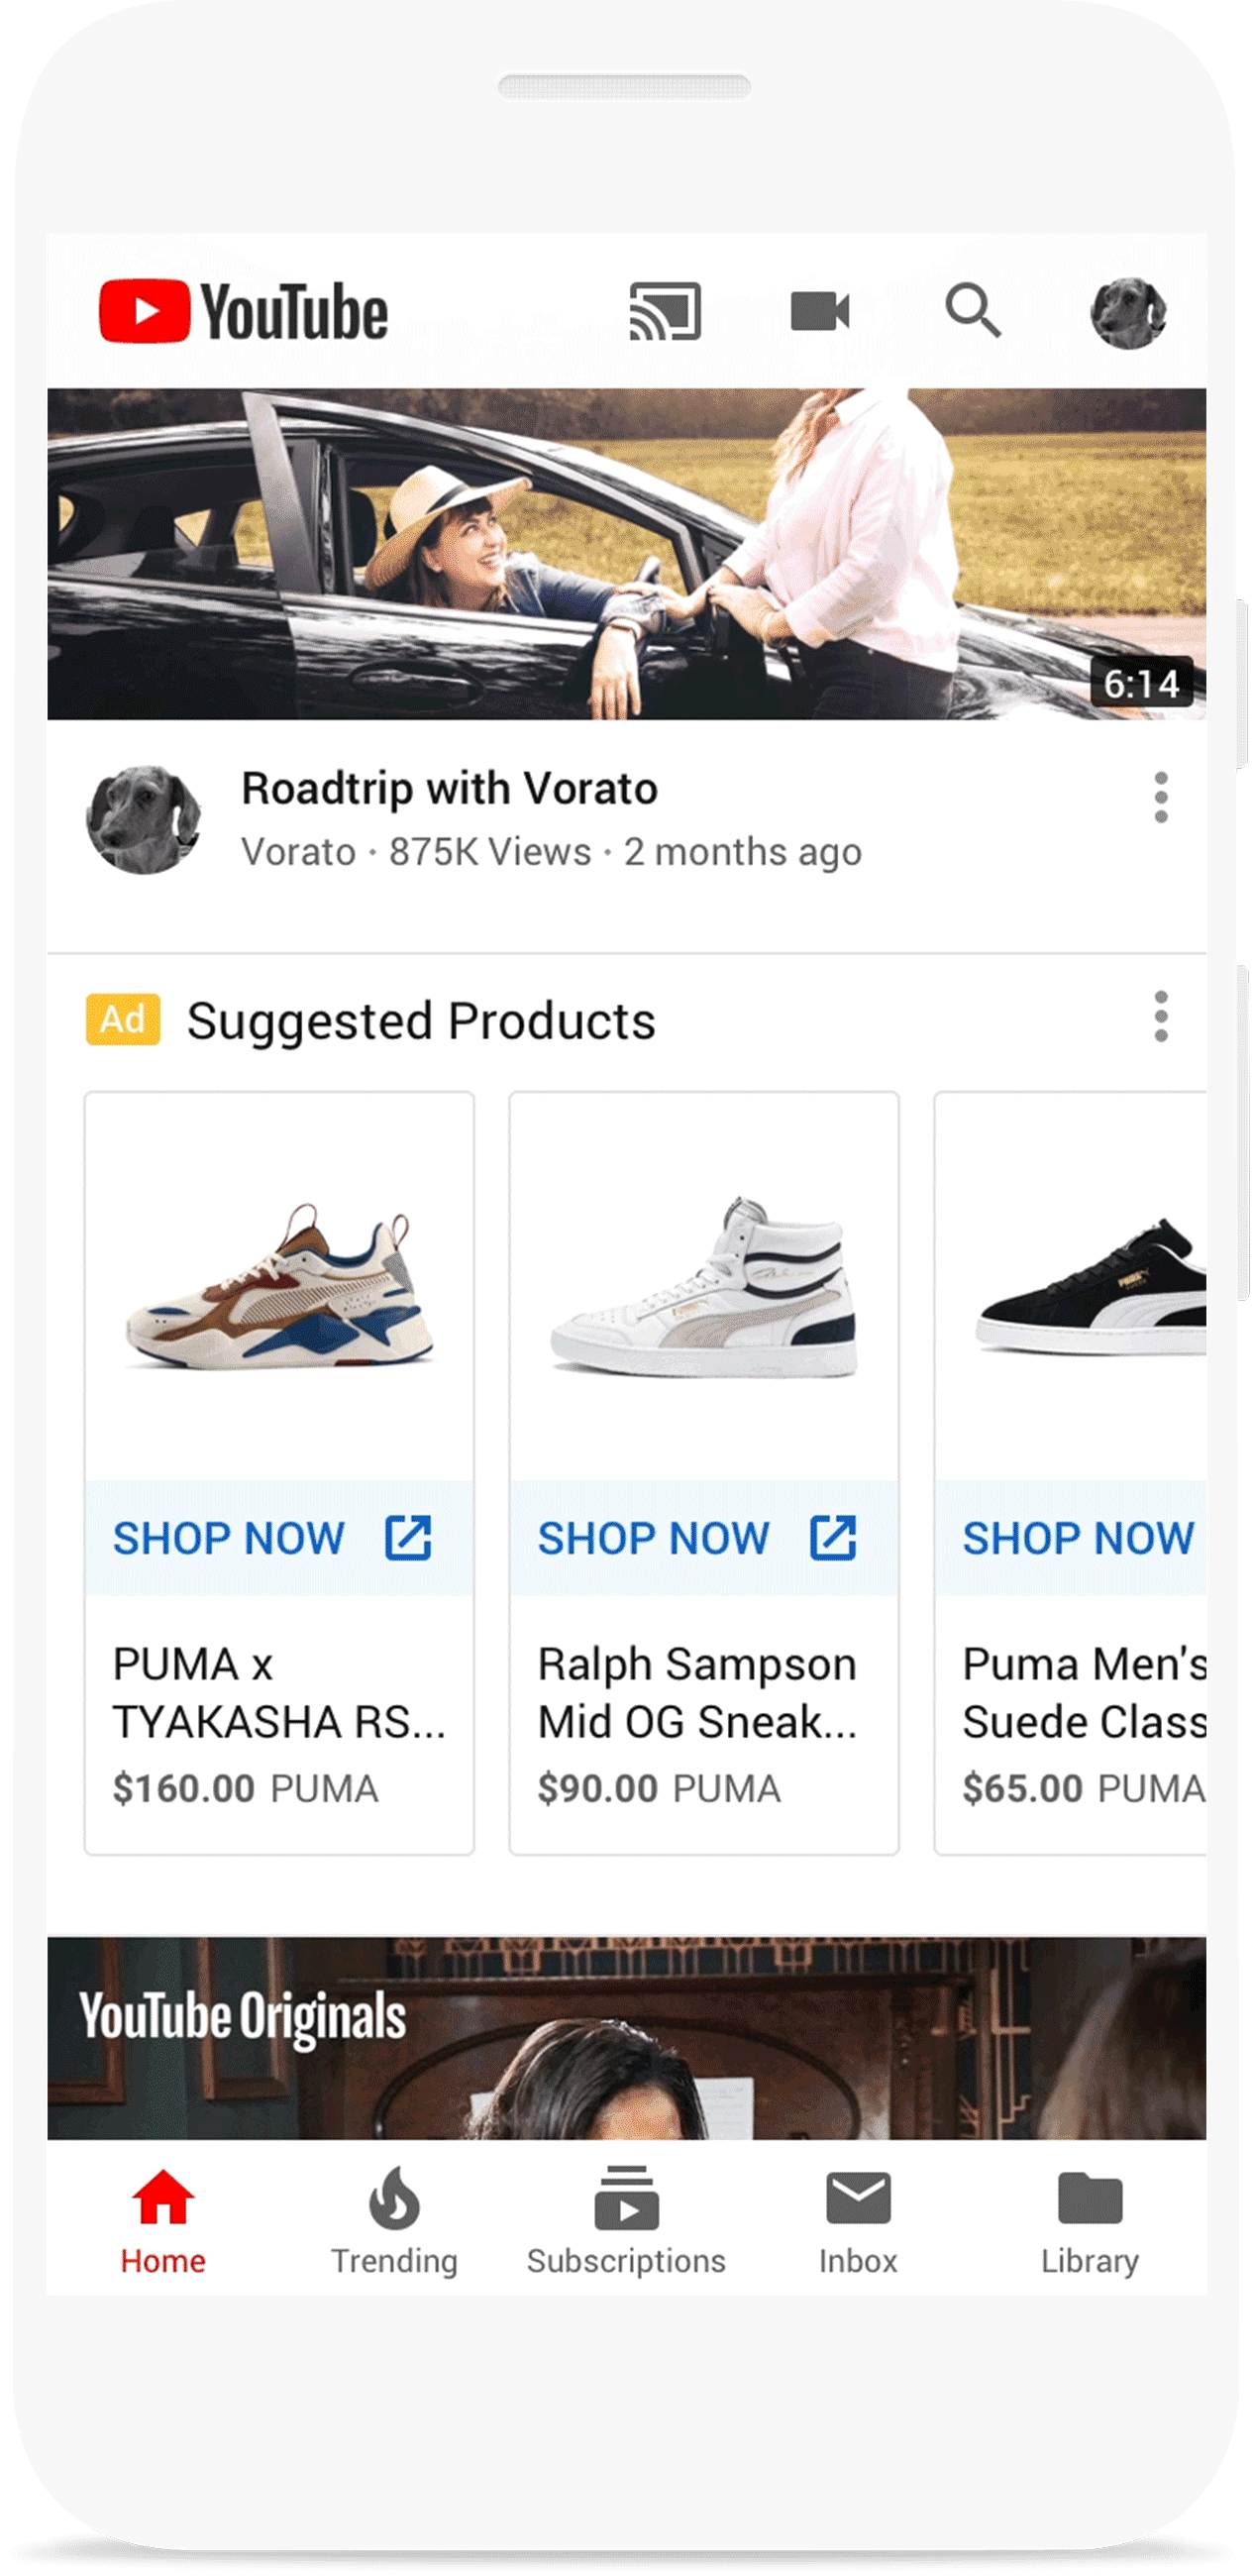Expand Suggested Products ad options menu
This screenshot has height=2576, width=1253.
click(1160, 1017)
